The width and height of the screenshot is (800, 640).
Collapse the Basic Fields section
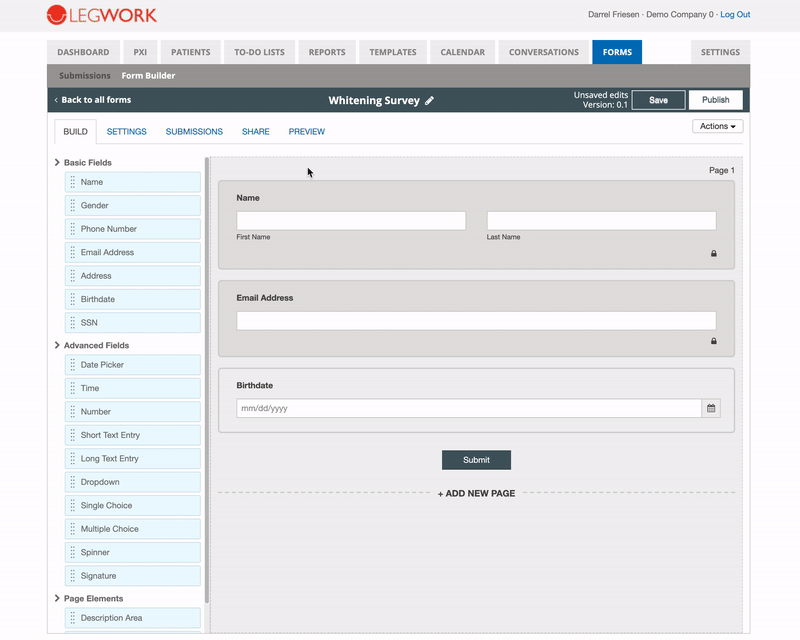pyautogui.click(x=57, y=162)
